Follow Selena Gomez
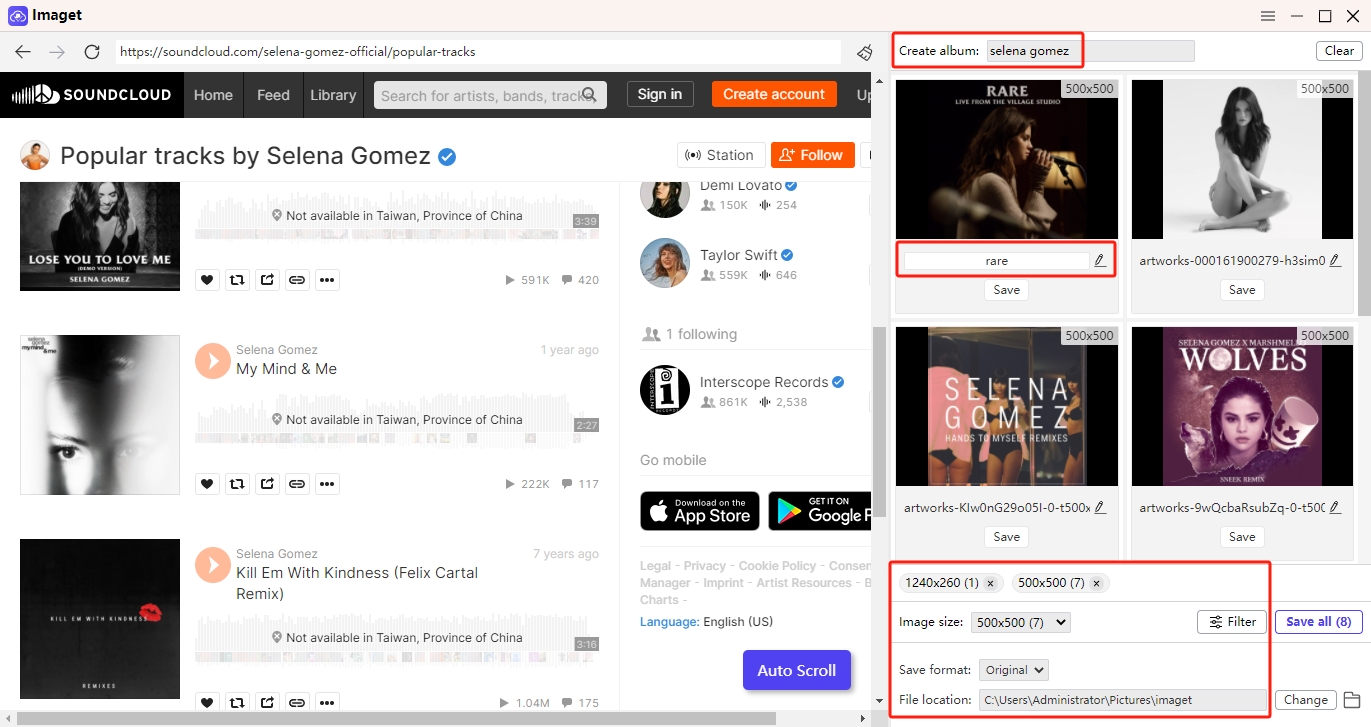 point(812,155)
